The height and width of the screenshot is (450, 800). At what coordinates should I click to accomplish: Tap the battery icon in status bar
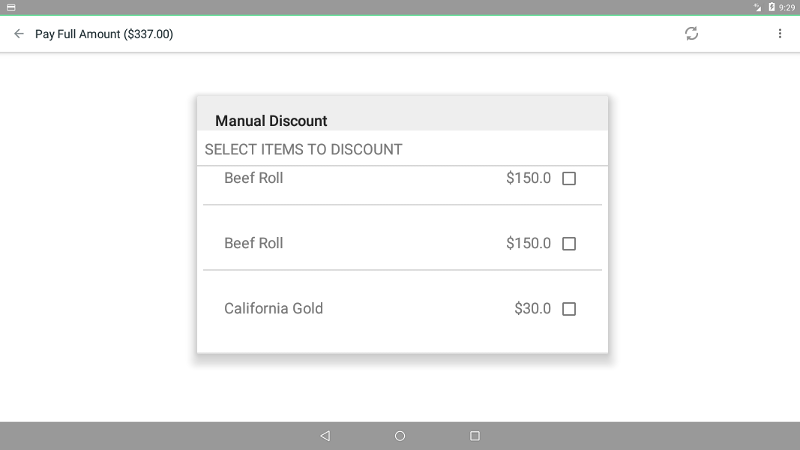click(771, 7)
